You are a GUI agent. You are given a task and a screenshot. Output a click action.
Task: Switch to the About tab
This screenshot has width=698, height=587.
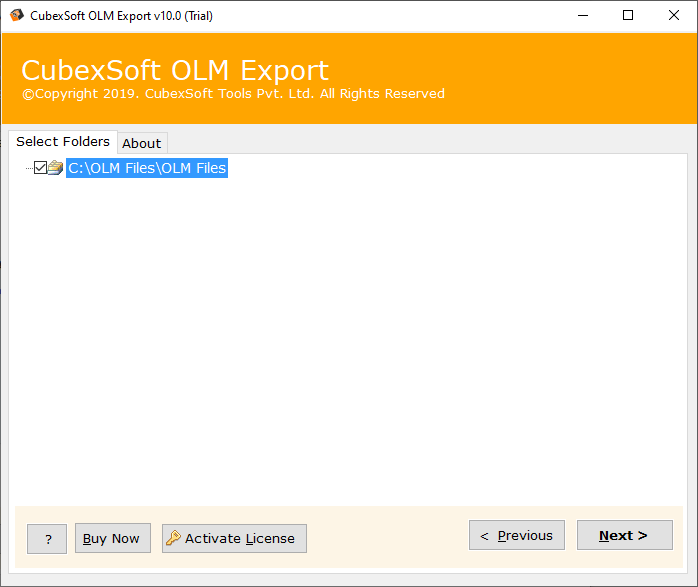141,143
